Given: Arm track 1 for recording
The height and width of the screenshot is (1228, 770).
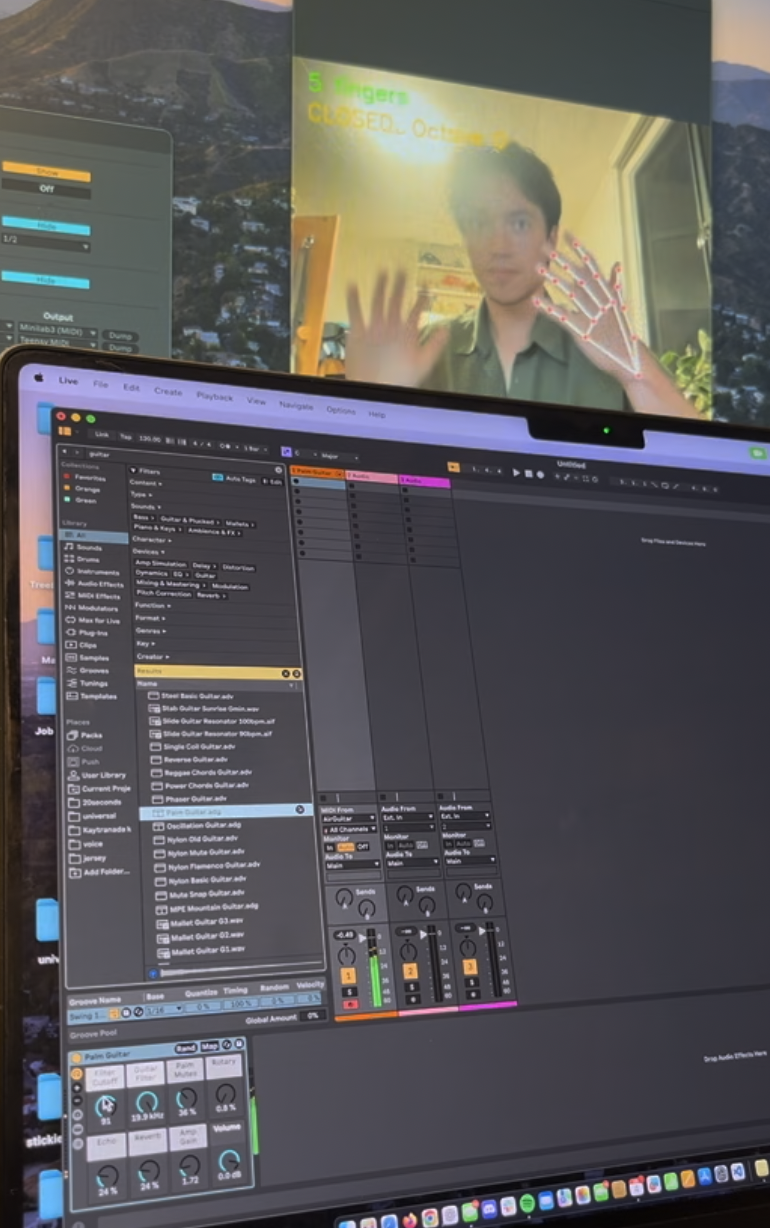Looking at the screenshot, I should (x=349, y=1004).
